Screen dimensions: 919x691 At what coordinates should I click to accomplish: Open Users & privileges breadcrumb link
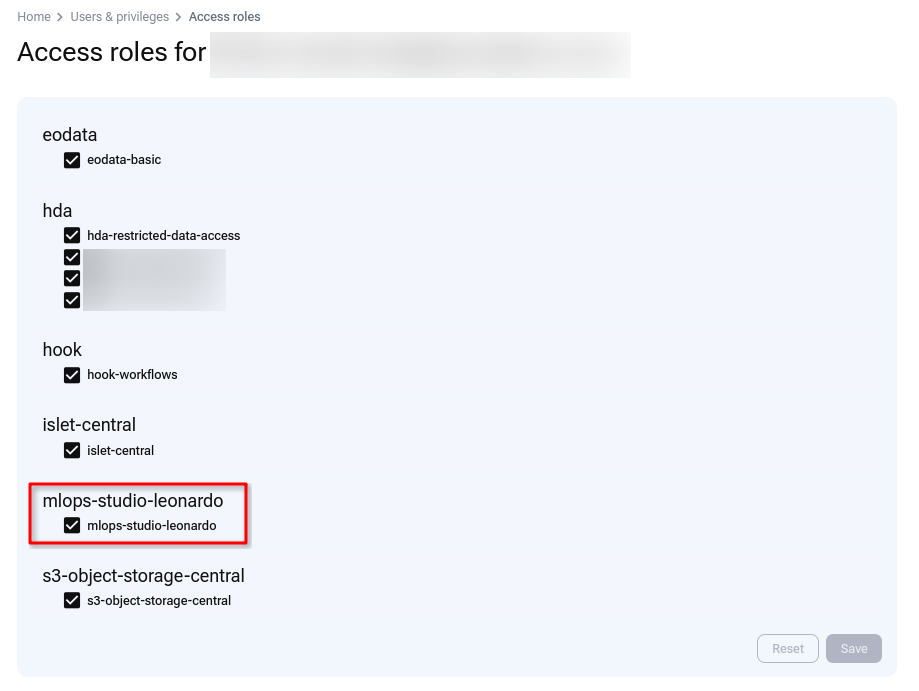click(x=120, y=17)
